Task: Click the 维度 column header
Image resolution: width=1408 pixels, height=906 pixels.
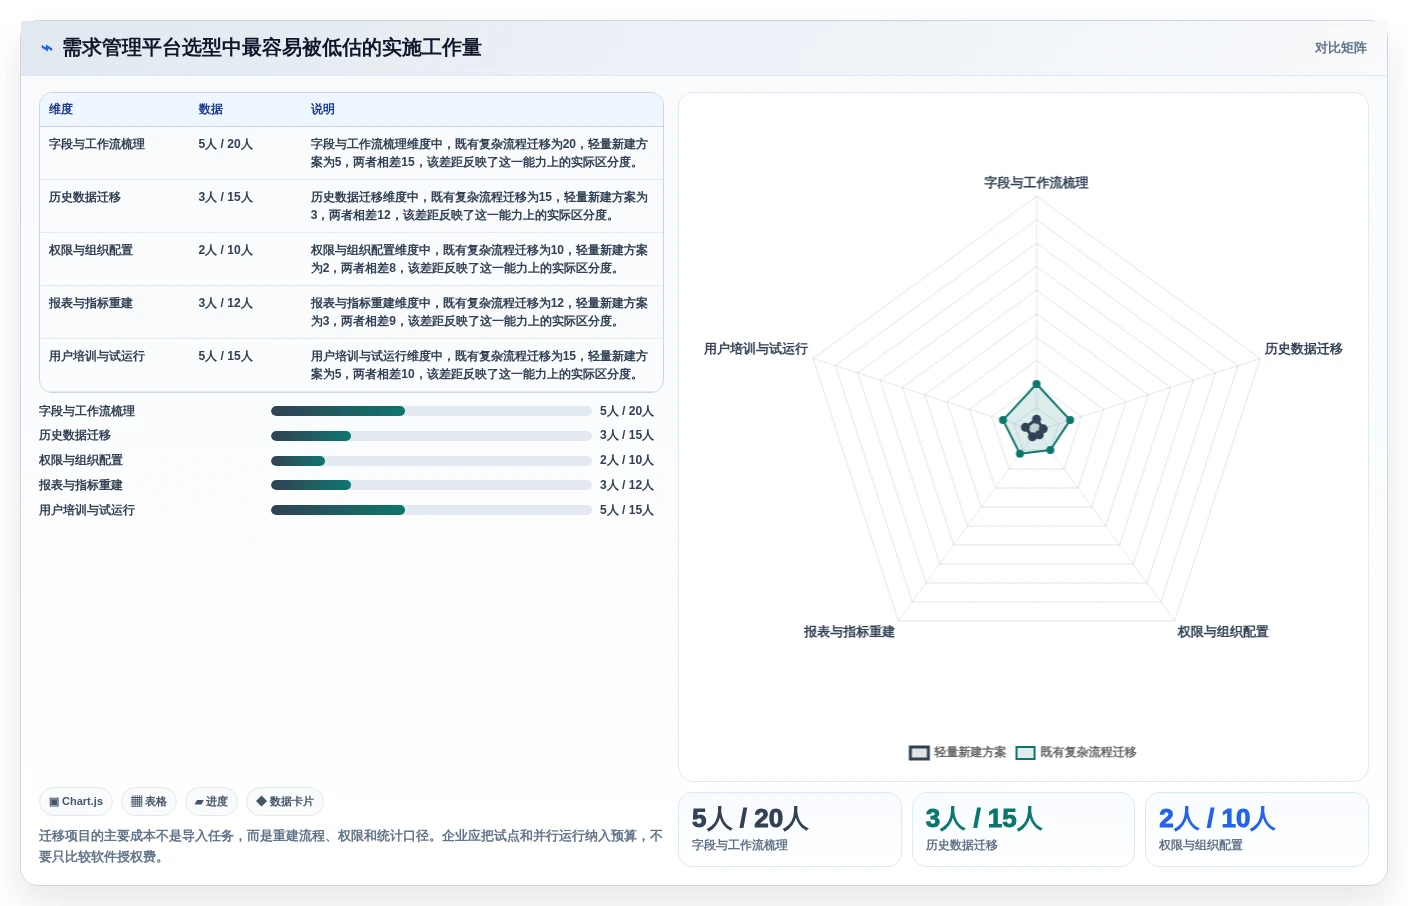Action: pos(61,109)
